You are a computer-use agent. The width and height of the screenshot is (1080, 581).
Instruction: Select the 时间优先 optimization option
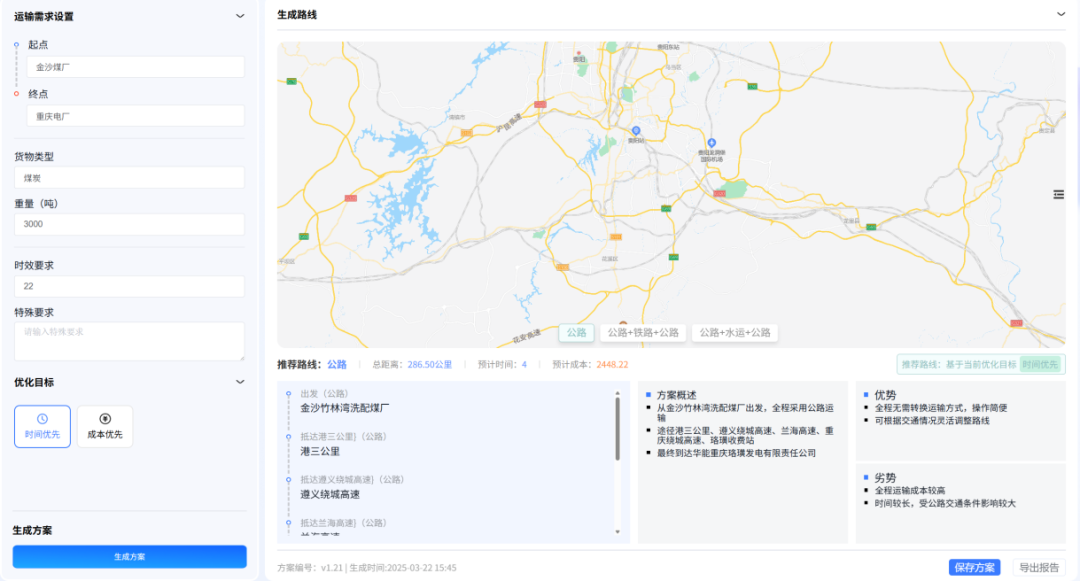(x=42, y=426)
